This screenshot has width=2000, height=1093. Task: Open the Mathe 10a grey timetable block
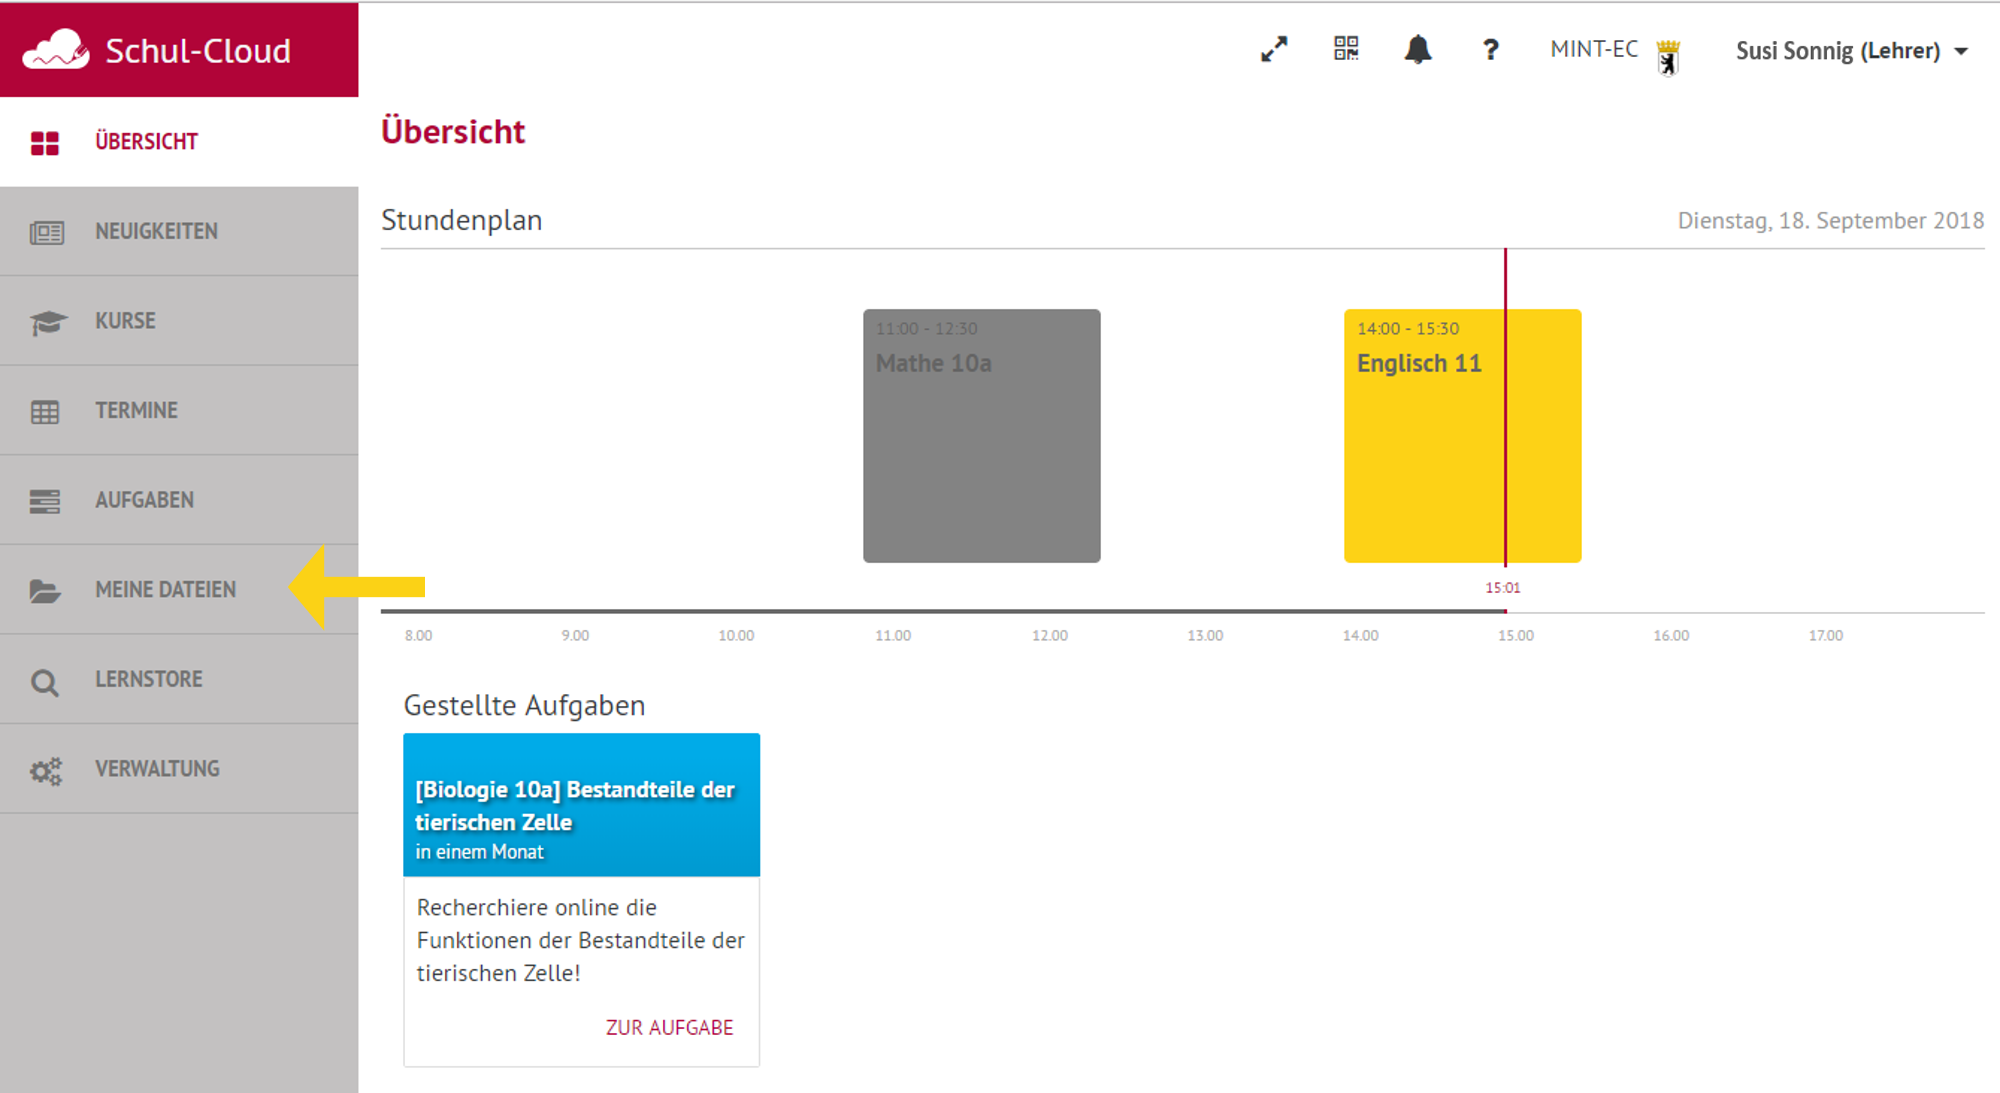[982, 436]
